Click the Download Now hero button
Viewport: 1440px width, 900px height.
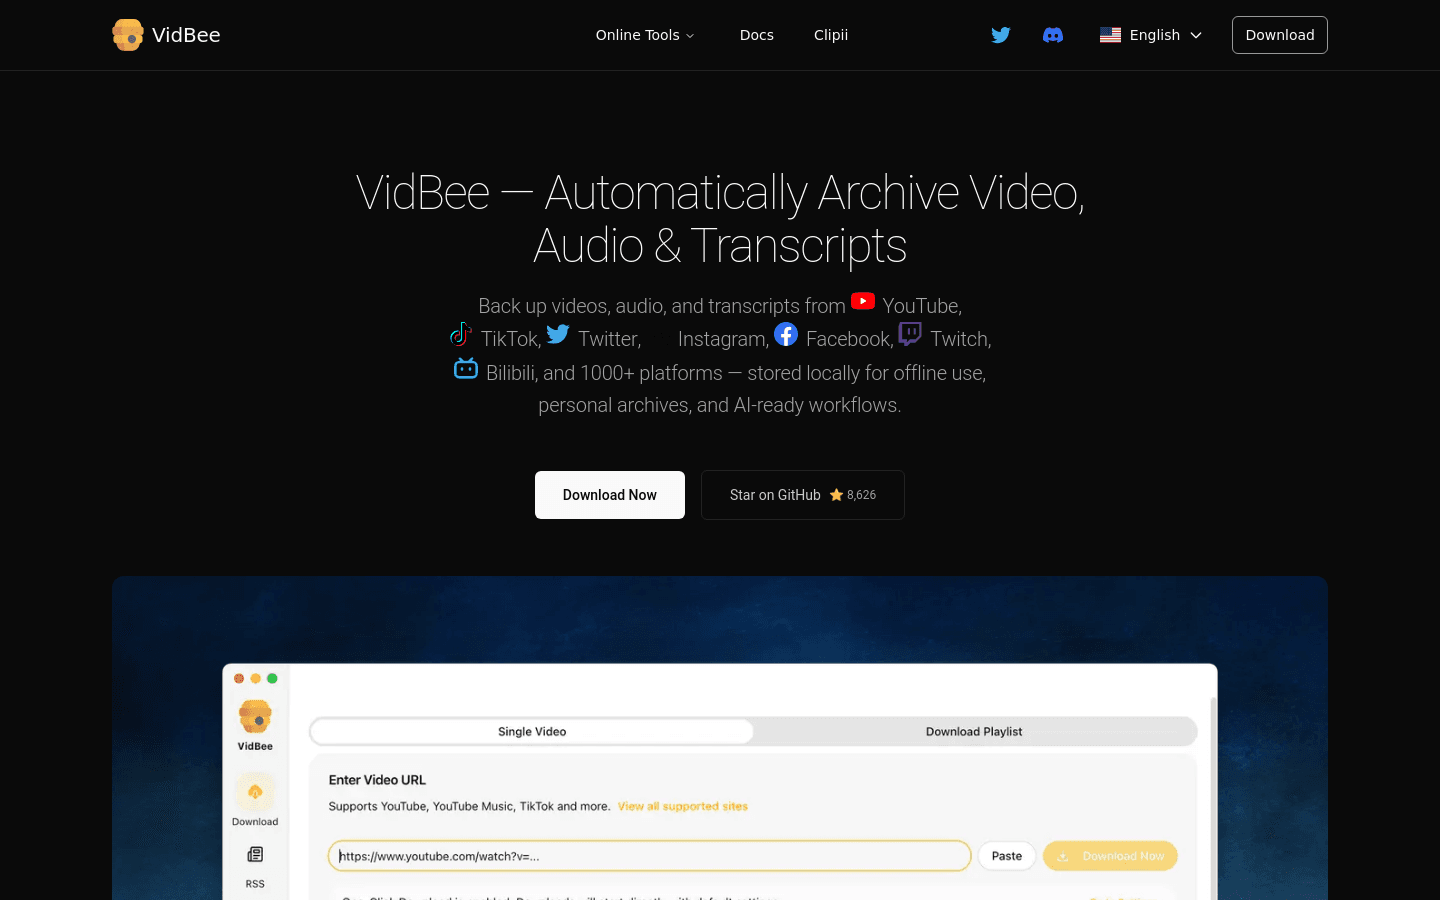pyautogui.click(x=609, y=494)
